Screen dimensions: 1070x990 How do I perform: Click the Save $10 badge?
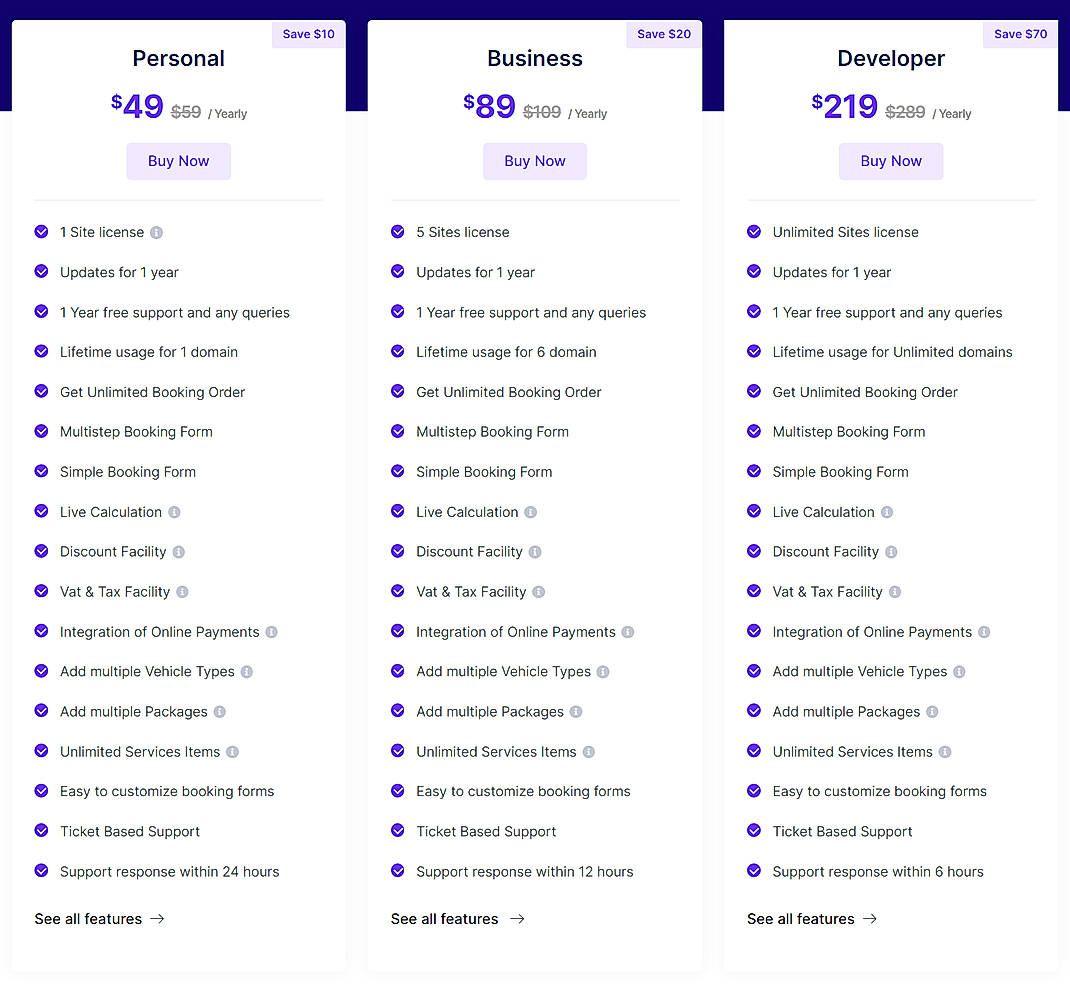(308, 34)
